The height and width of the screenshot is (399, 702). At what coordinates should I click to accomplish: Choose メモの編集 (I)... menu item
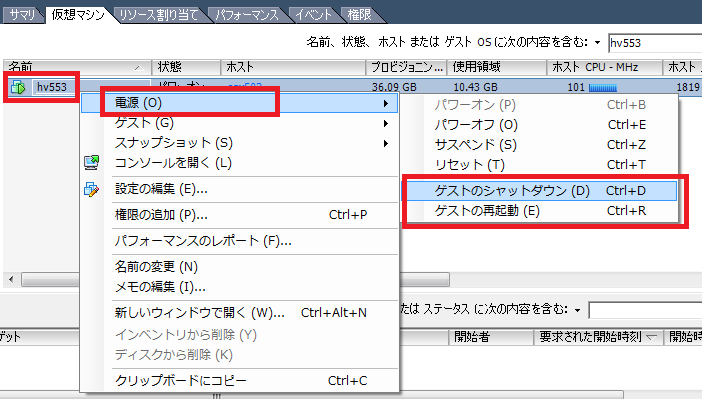coord(240,287)
